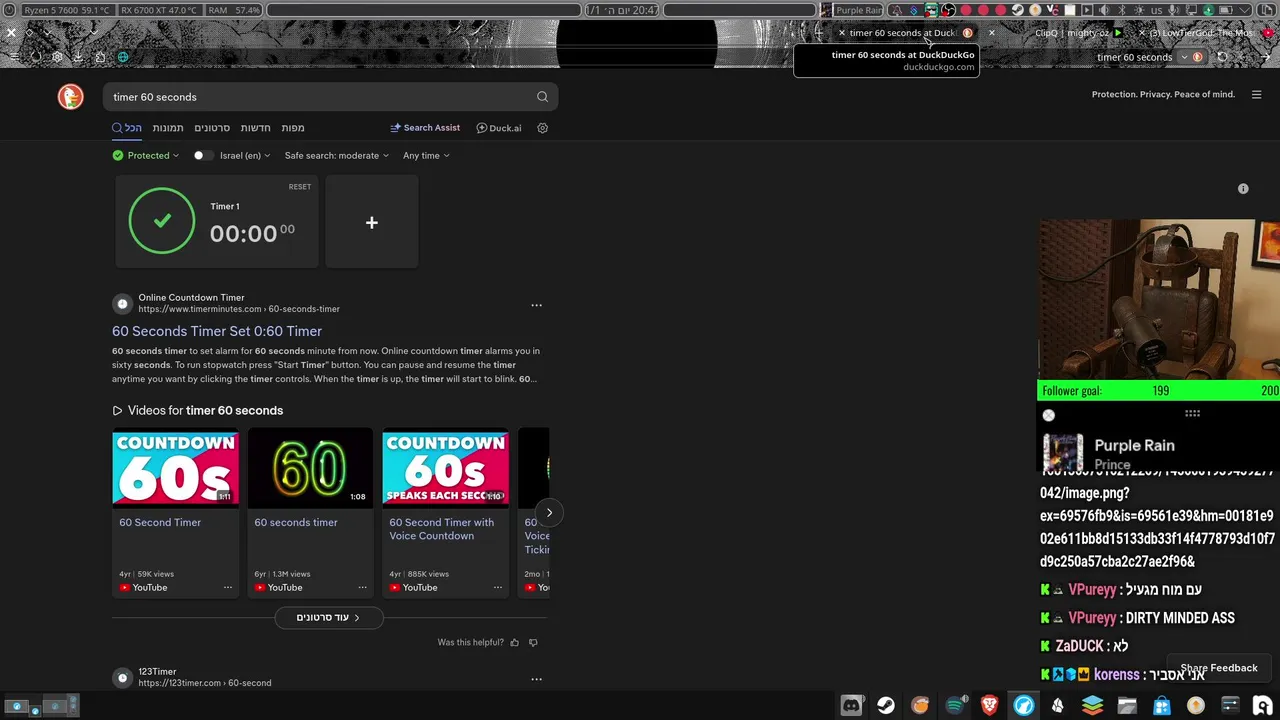Open file manager from the taskbar
Screen dimensions: 1280x720
(1127, 705)
